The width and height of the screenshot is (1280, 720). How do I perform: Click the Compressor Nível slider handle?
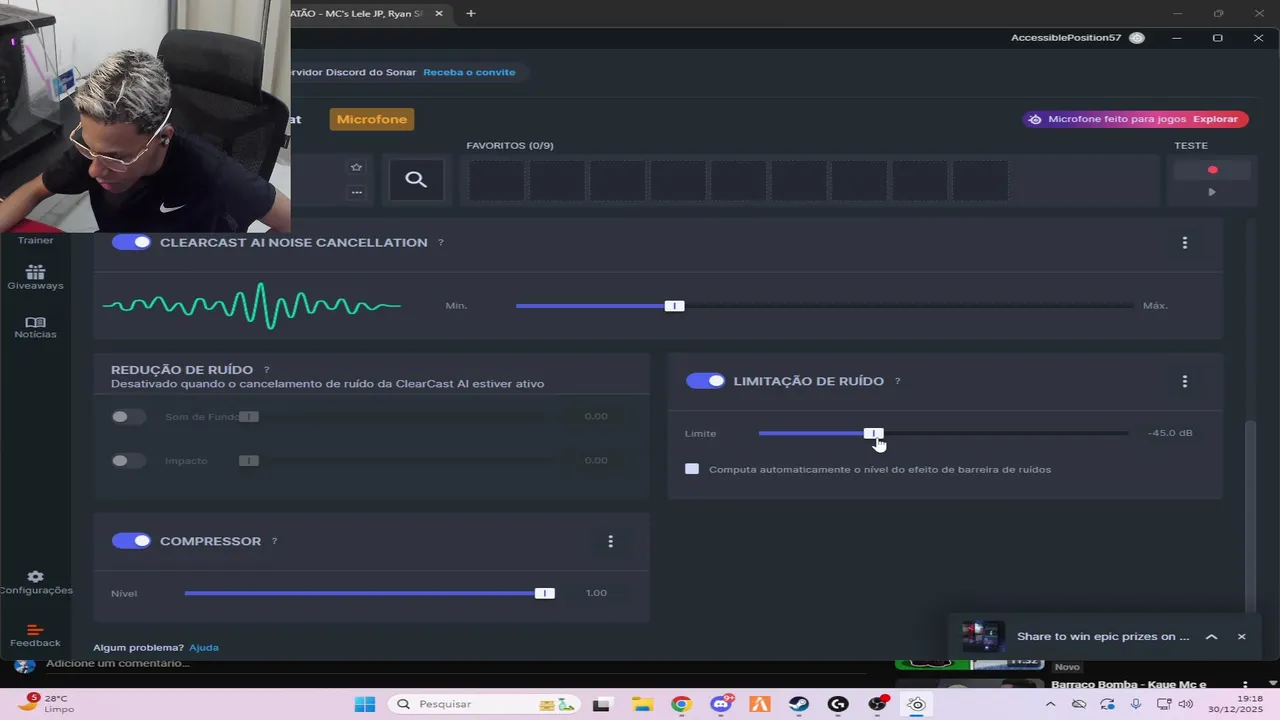[545, 593]
